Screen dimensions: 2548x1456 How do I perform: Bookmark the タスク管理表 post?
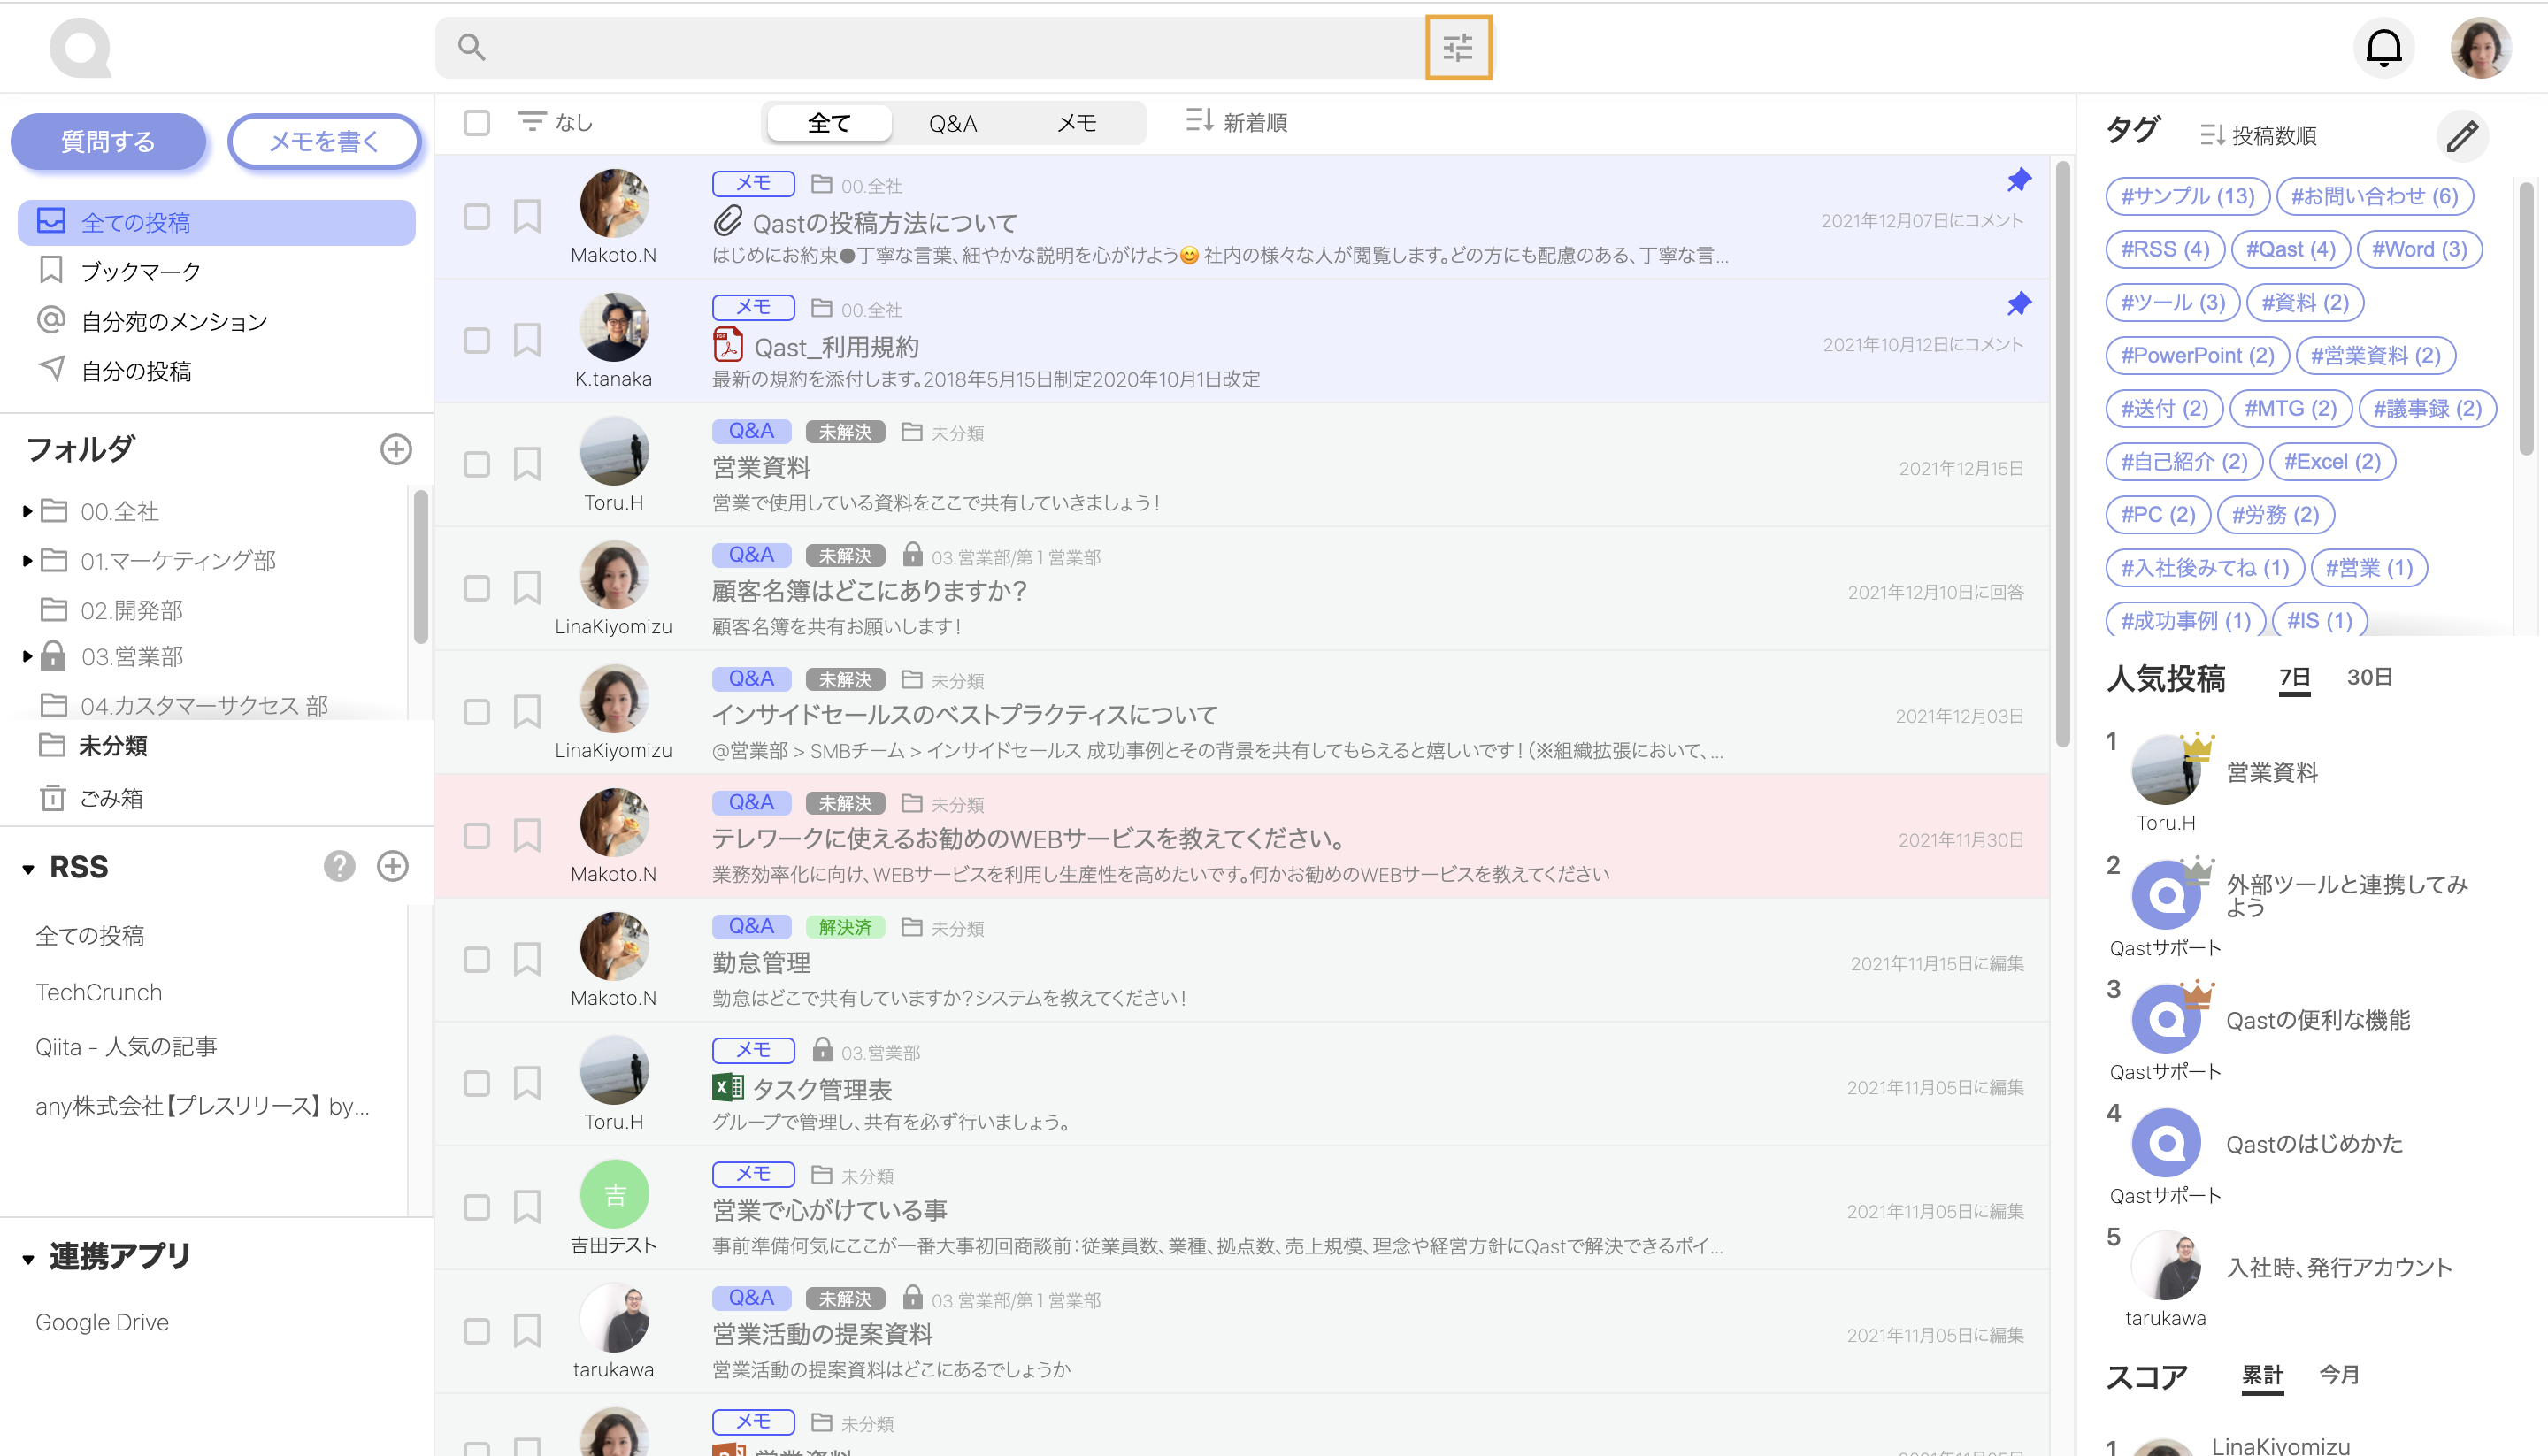[527, 1083]
